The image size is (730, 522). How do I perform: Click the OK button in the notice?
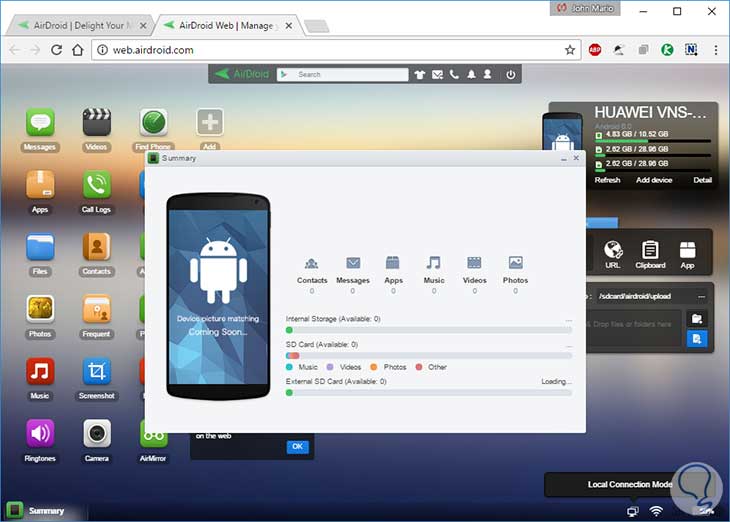(x=297, y=447)
